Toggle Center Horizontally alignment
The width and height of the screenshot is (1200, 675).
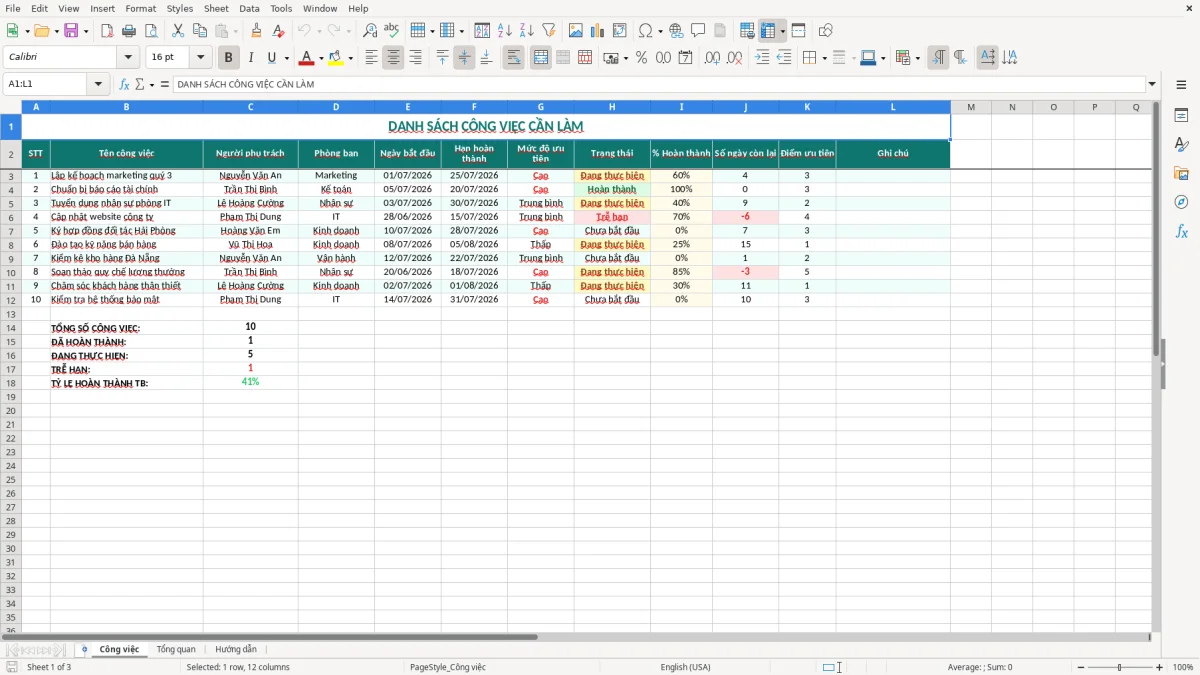393,58
